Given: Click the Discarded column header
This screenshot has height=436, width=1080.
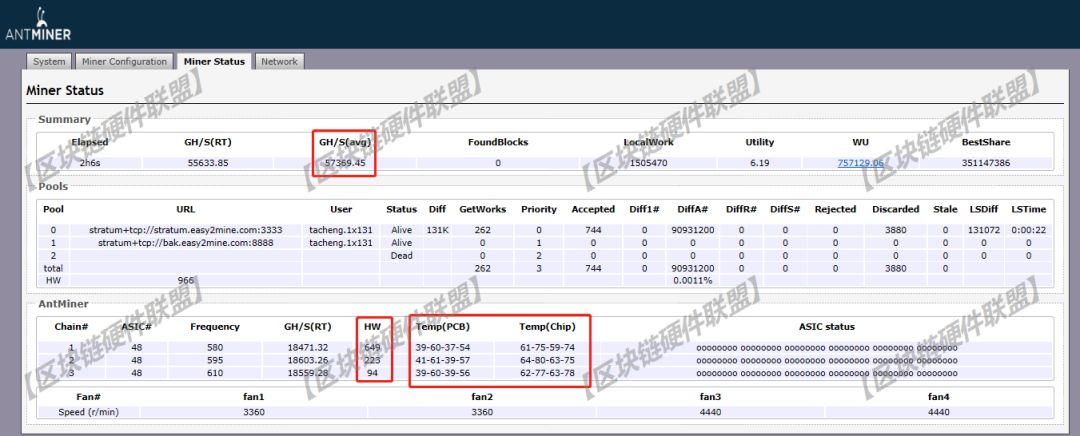Looking at the screenshot, I should pyautogui.click(x=895, y=209).
